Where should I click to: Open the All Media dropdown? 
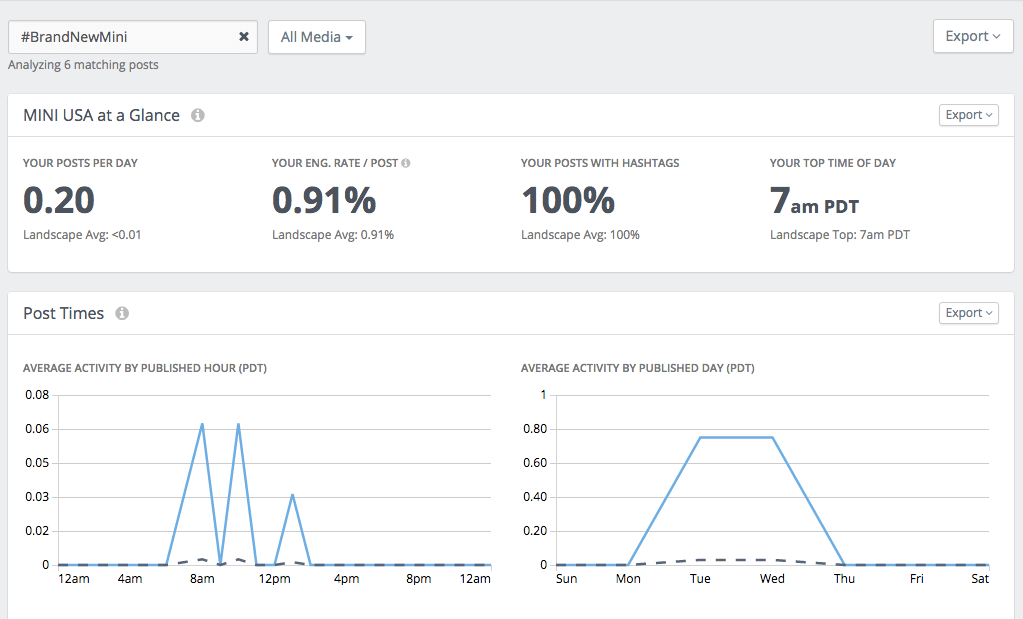(316, 37)
